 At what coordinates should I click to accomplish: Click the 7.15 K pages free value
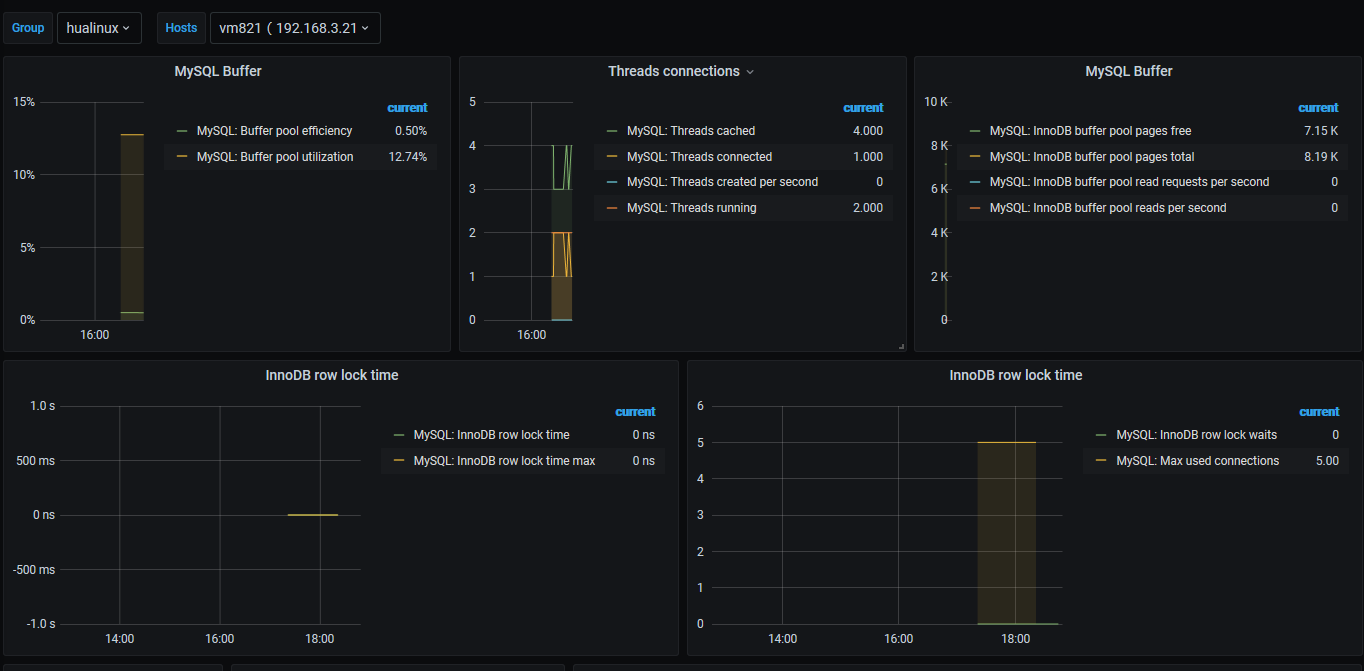coord(1321,131)
